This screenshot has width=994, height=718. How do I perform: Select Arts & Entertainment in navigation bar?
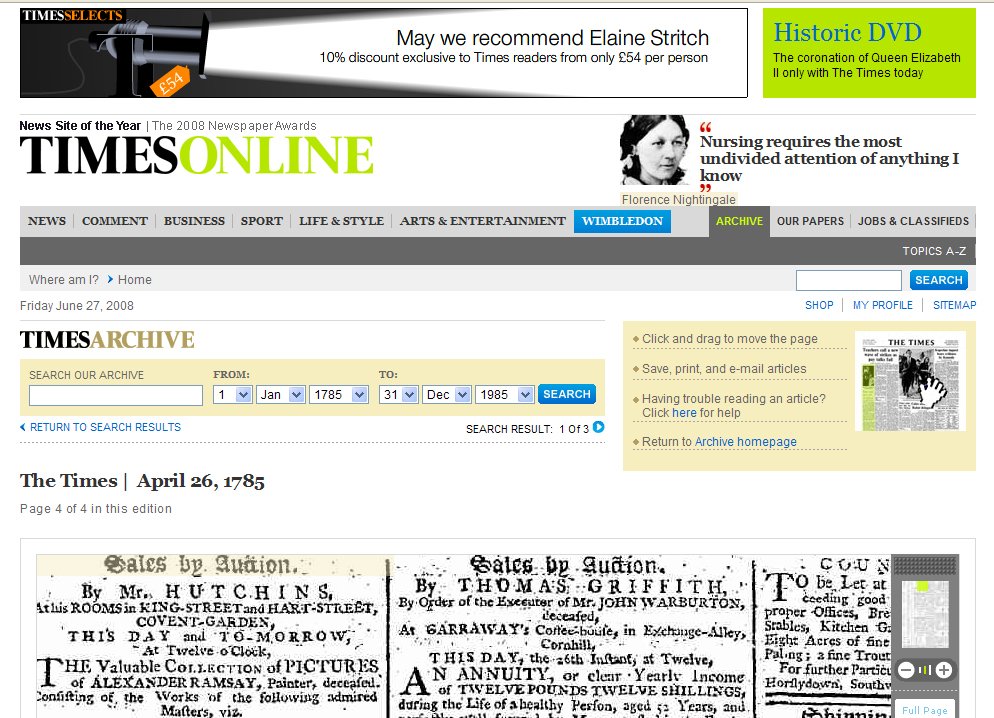pyautogui.click(x=482, y=221)
